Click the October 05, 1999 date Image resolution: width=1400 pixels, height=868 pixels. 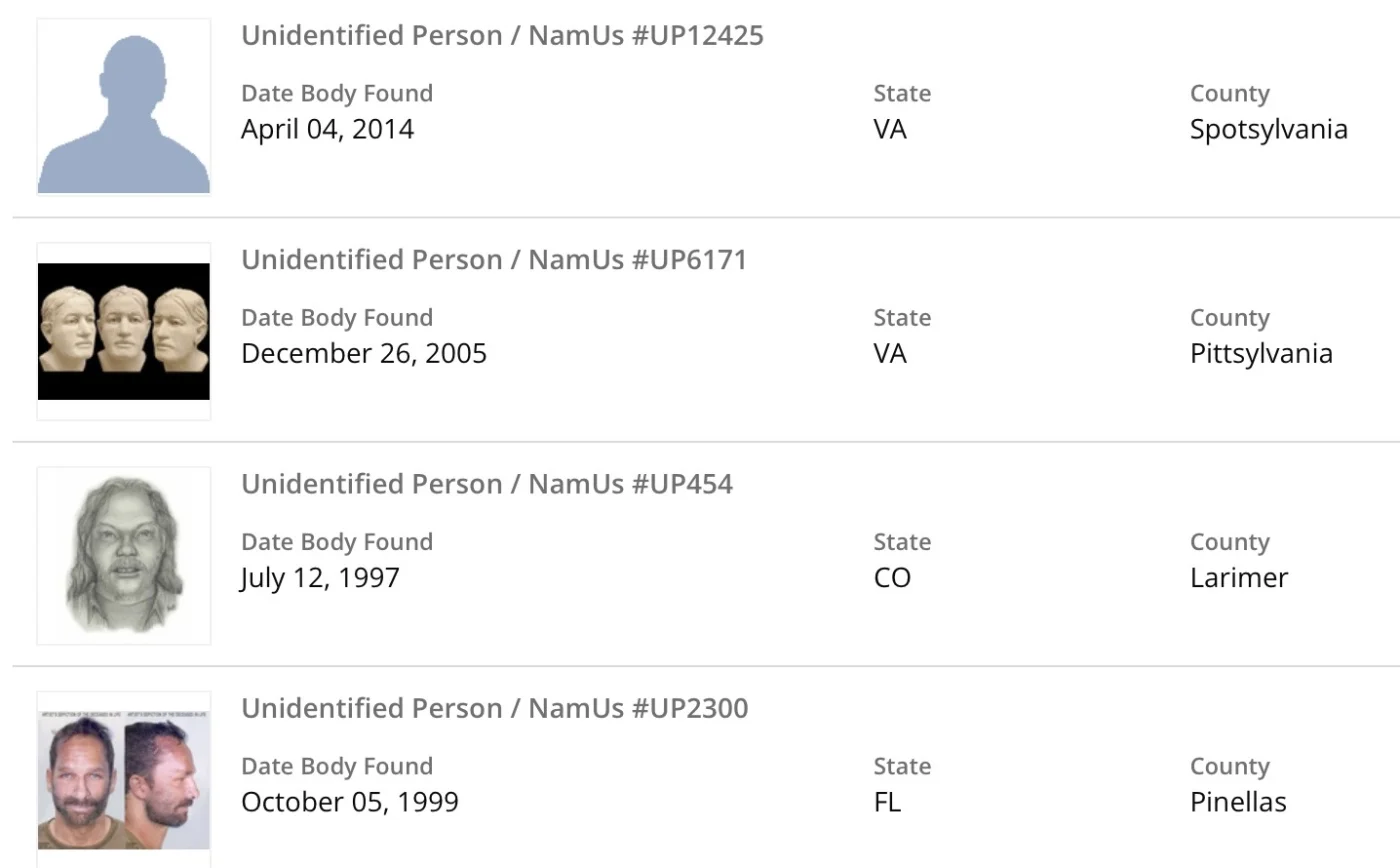(x=350, y=801)
